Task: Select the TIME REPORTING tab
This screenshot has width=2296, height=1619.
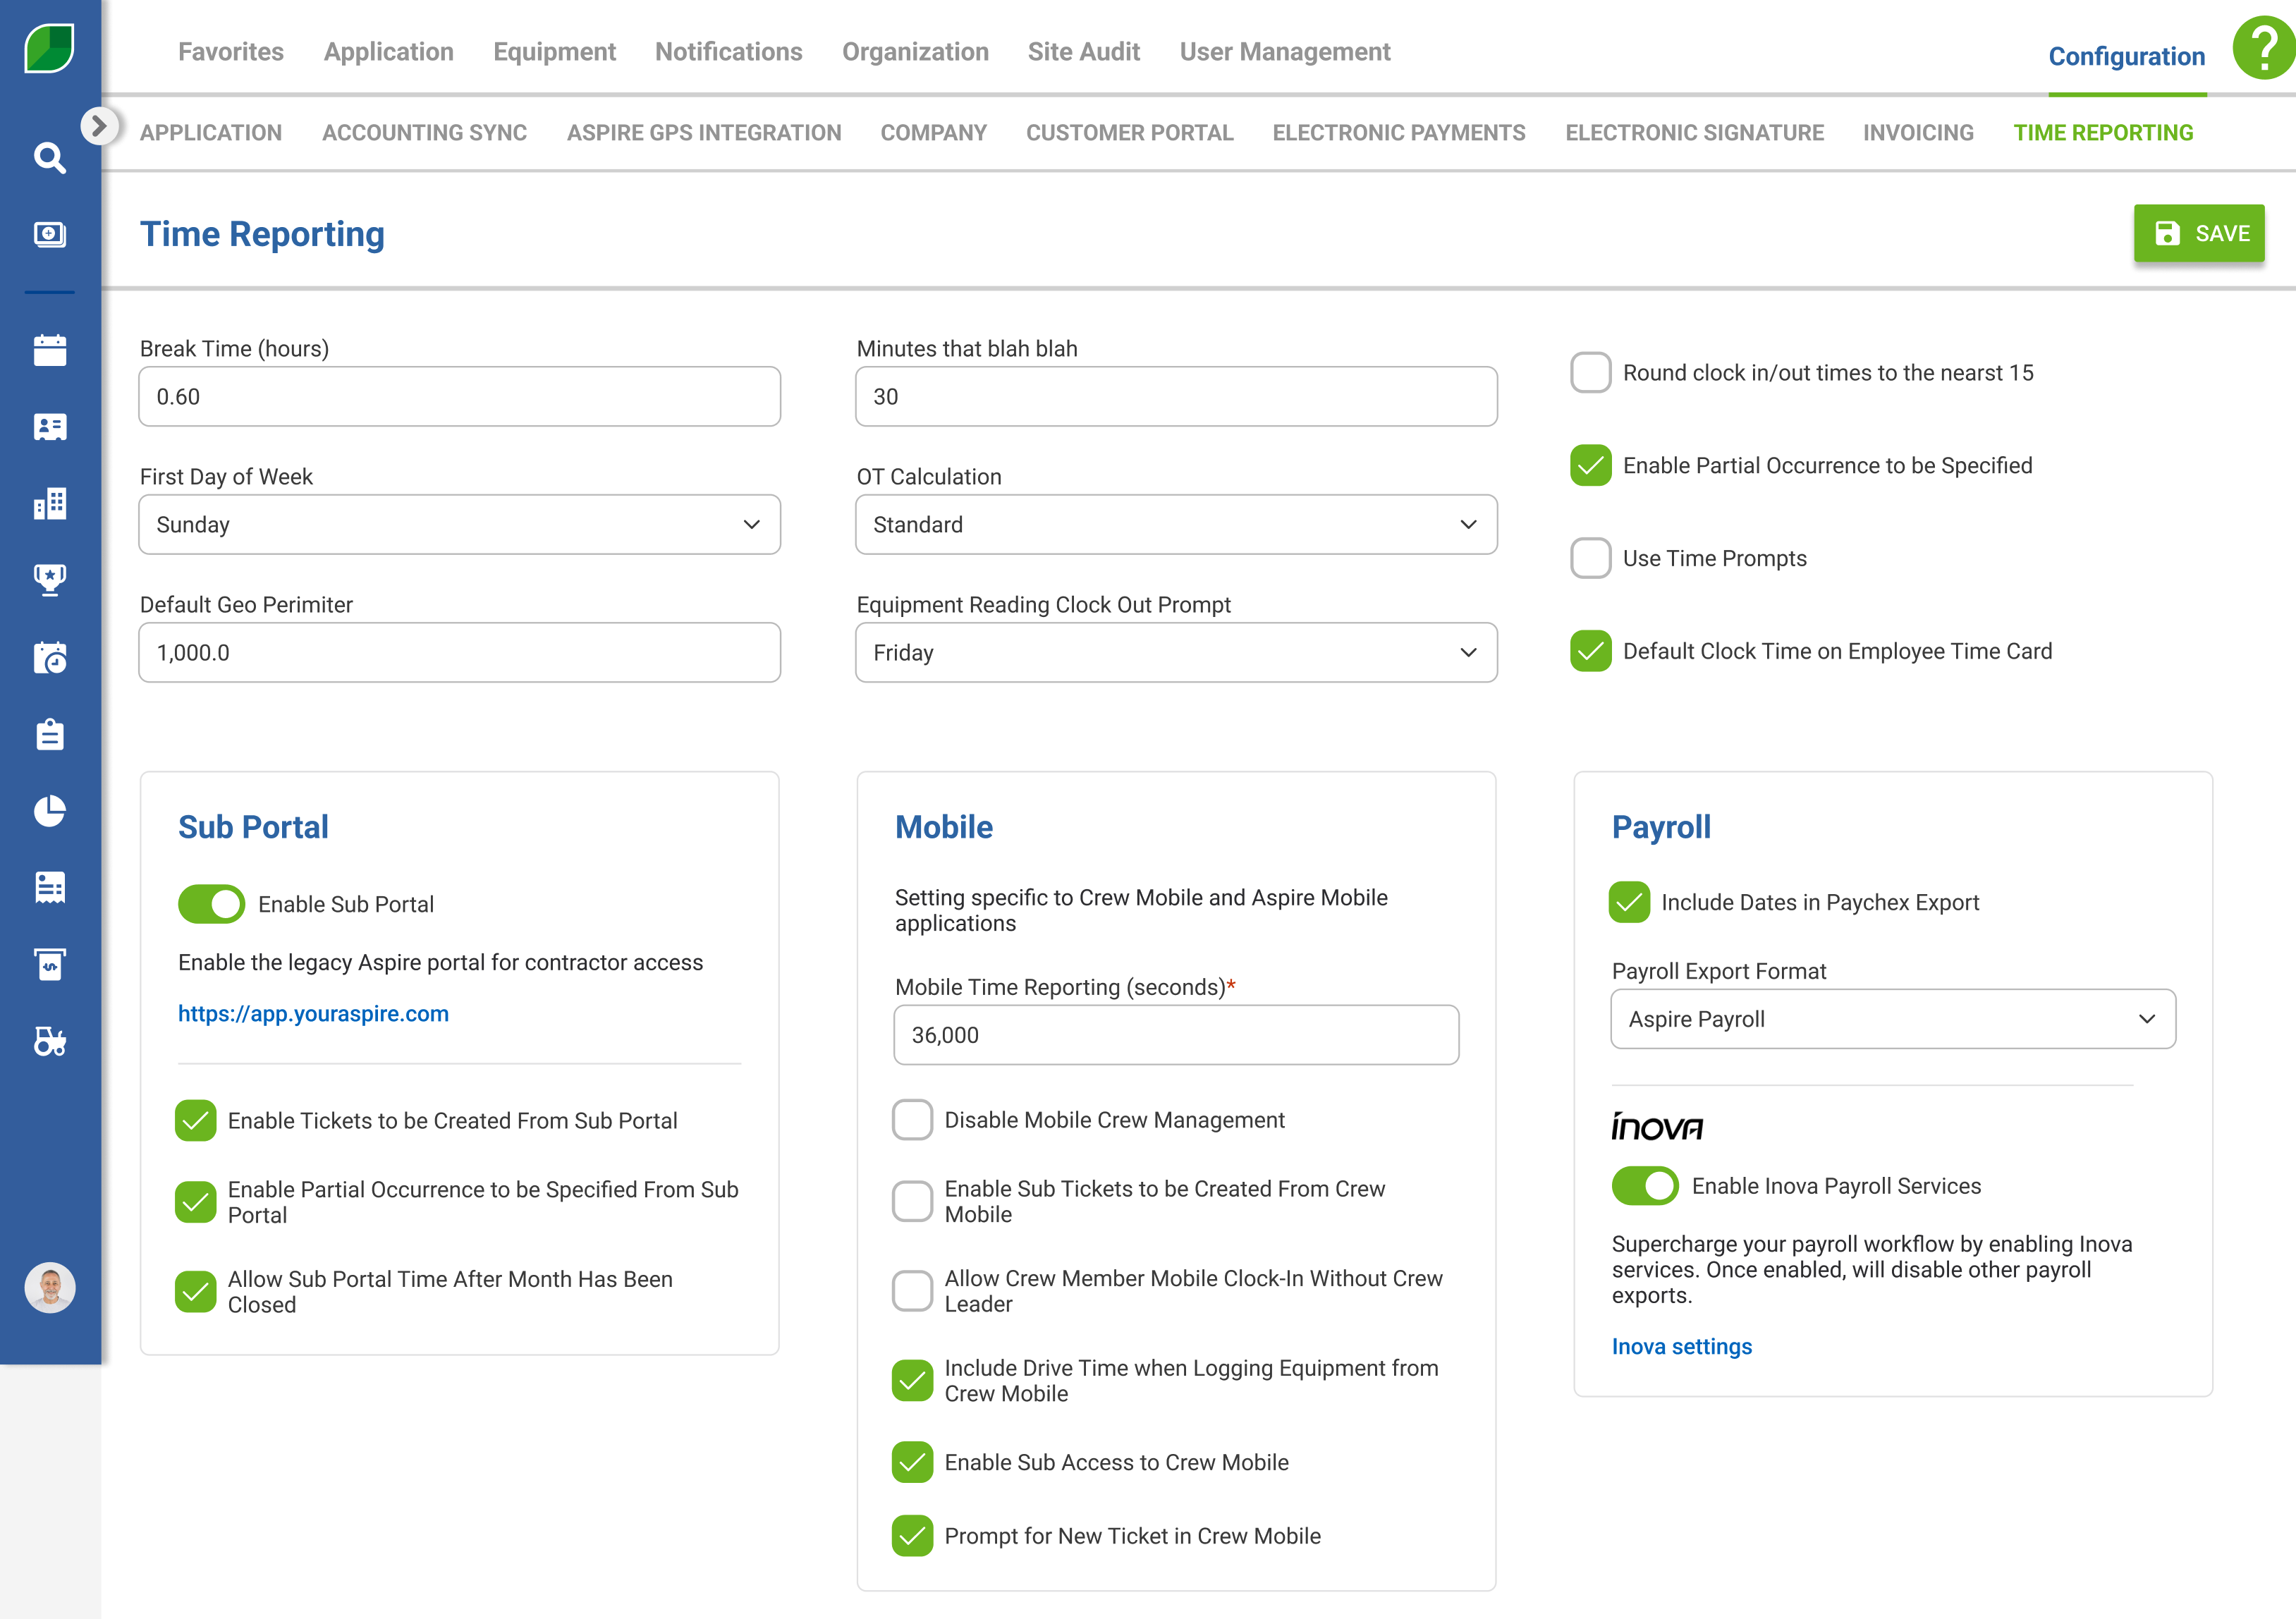Action: coord(2104,133)
